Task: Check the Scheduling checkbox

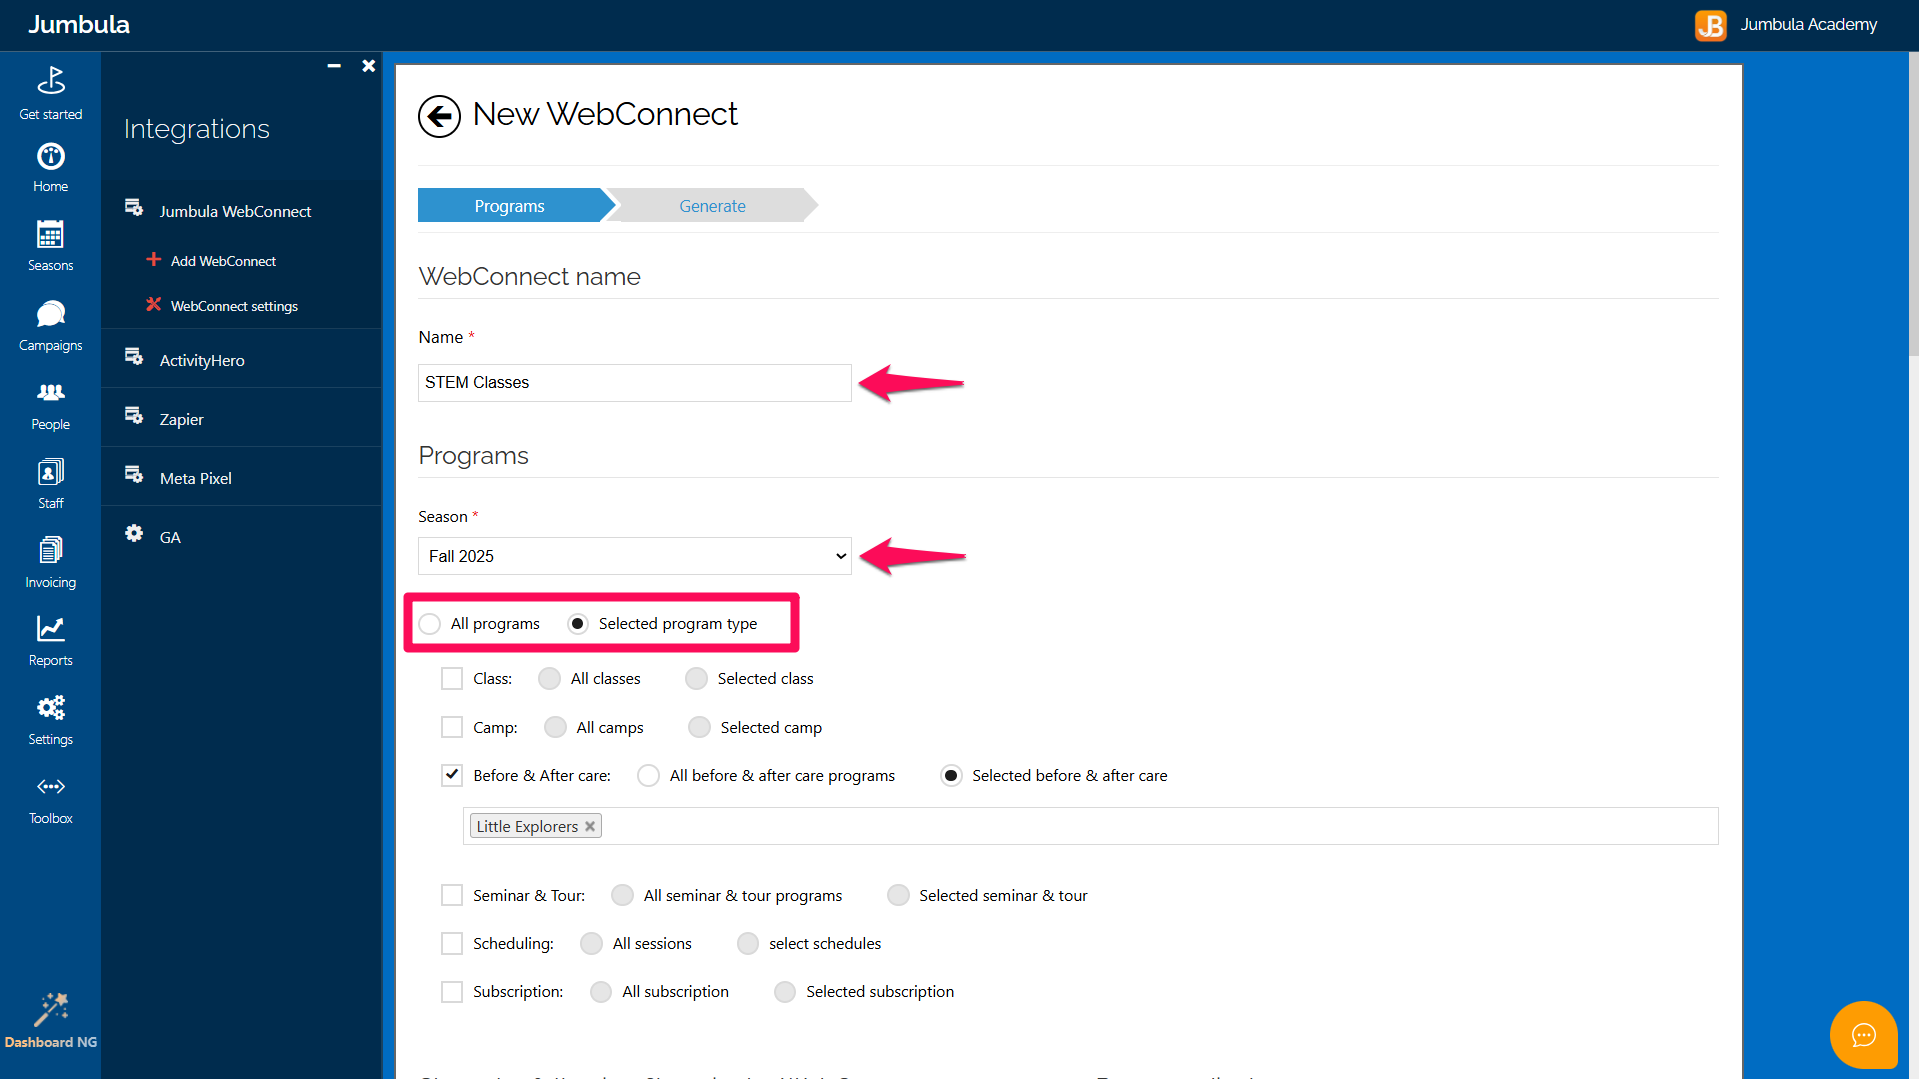Action: pos(452,943)
